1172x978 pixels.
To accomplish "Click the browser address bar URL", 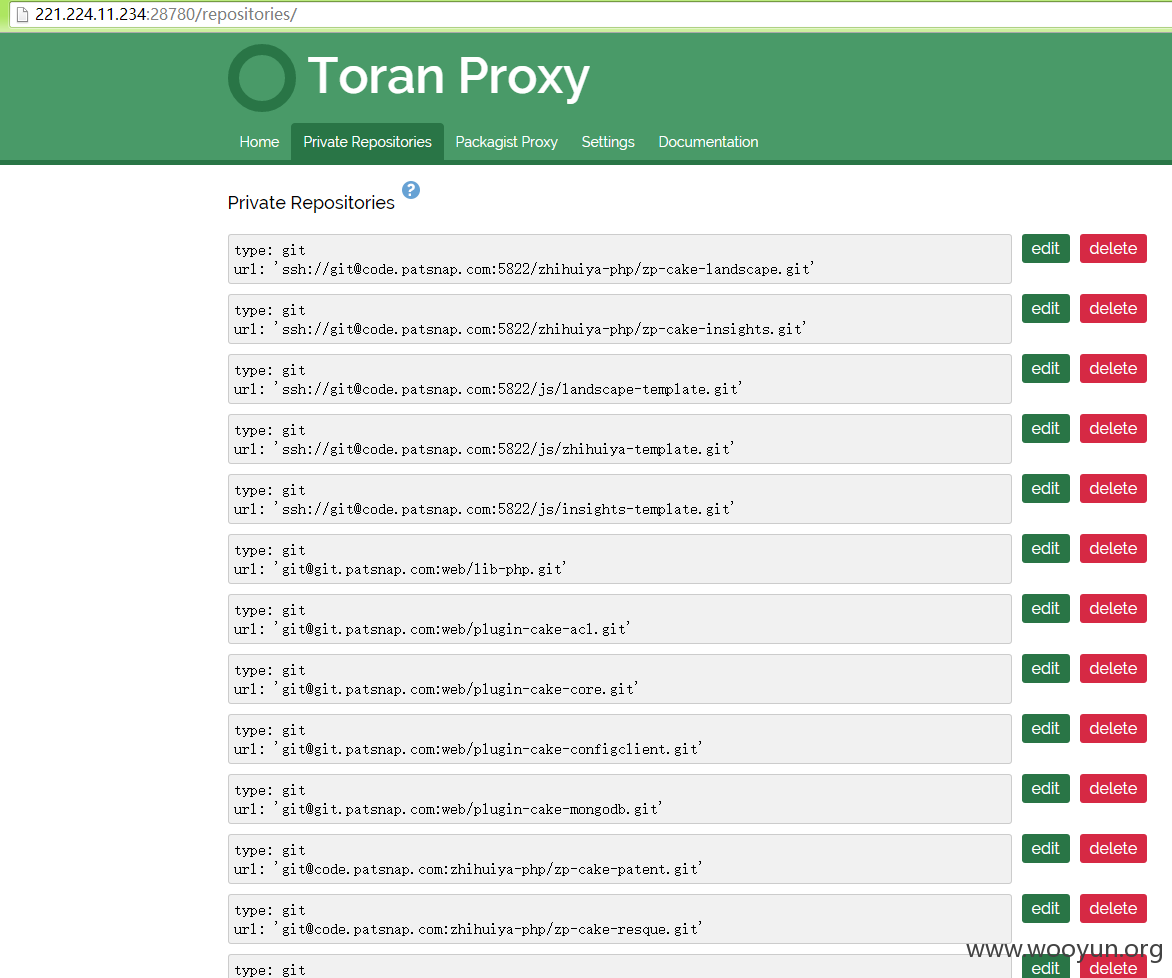I will click(x=166, y=14).
